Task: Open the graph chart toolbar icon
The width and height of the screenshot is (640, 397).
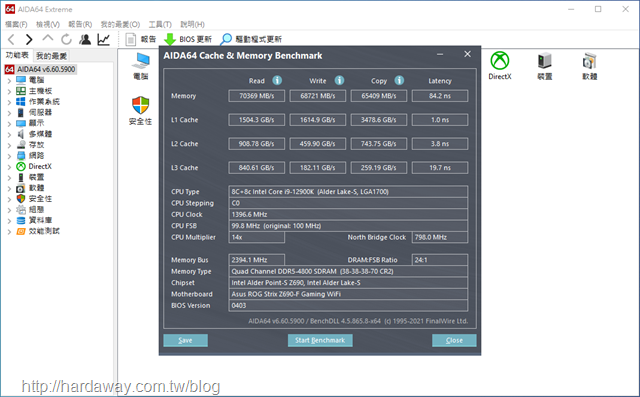Action: click(104, 40)
